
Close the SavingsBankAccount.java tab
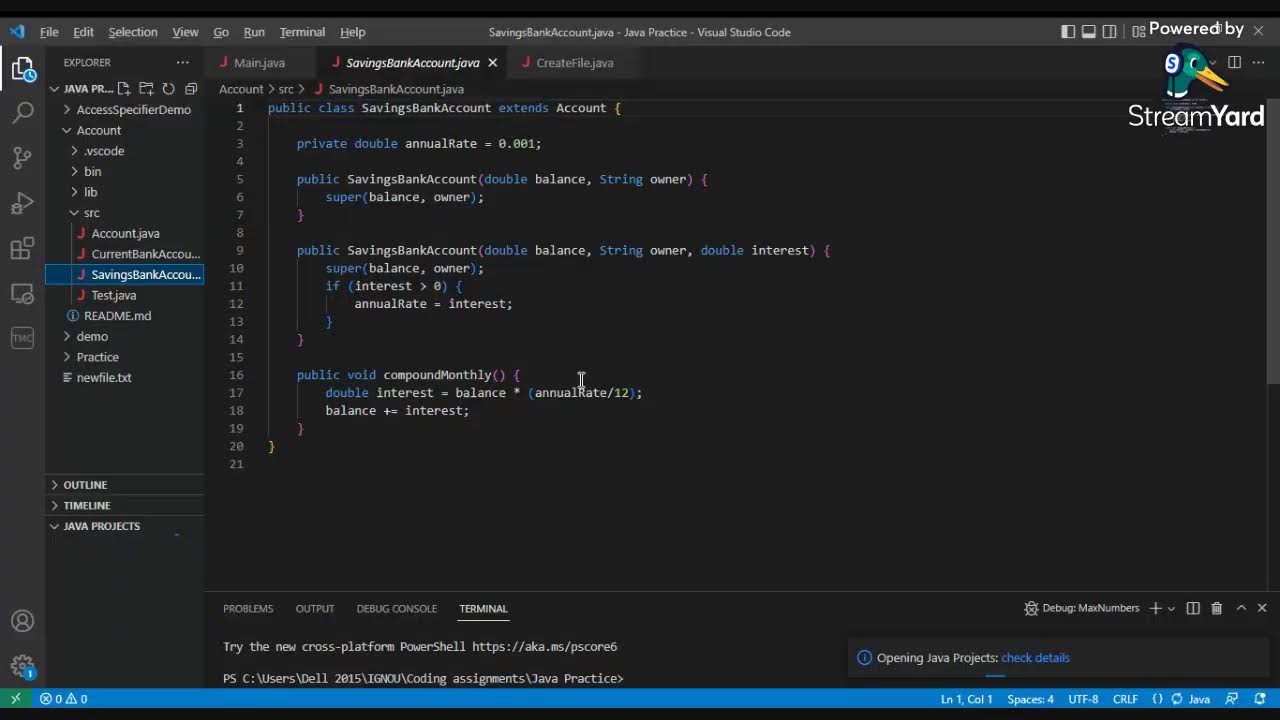[x=492, y=62]
